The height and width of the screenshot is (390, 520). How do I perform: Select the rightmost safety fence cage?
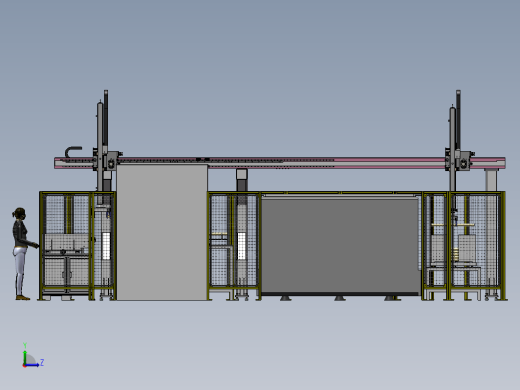click(x=464, y=246)
